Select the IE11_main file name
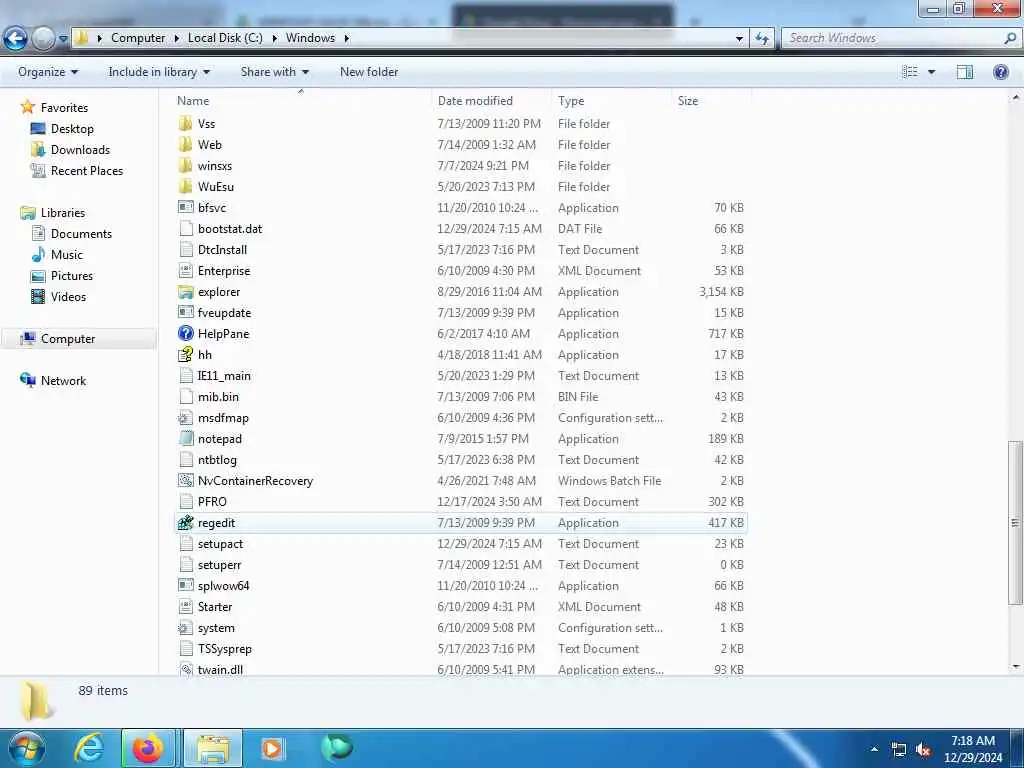 click(224, 376)
